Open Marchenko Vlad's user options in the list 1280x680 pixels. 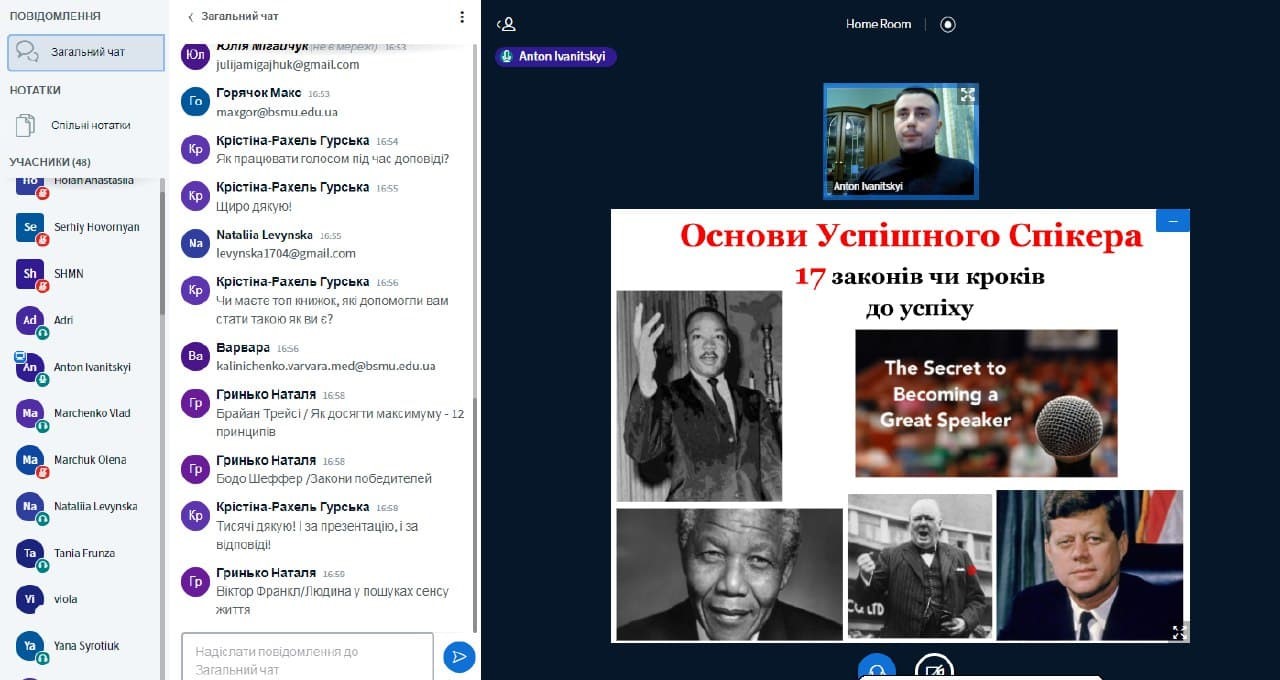[92, 413]
